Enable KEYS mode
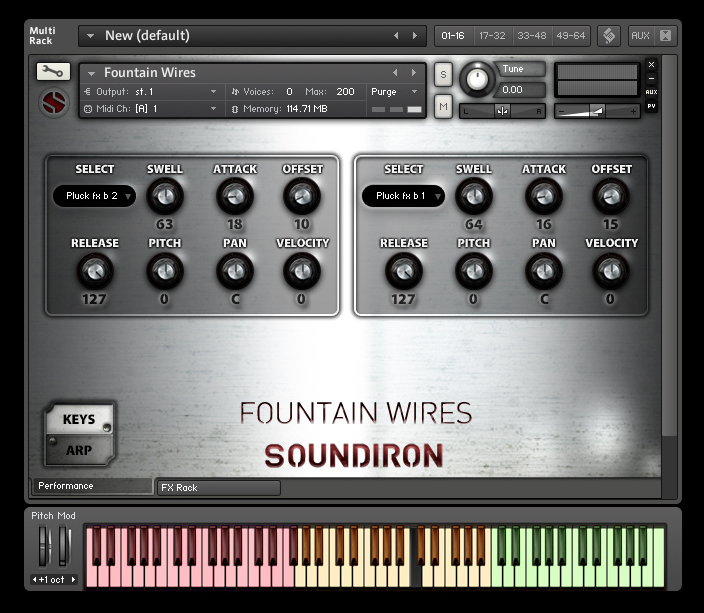The height and width of the screenshot is (613, 704). pos(79,419)
